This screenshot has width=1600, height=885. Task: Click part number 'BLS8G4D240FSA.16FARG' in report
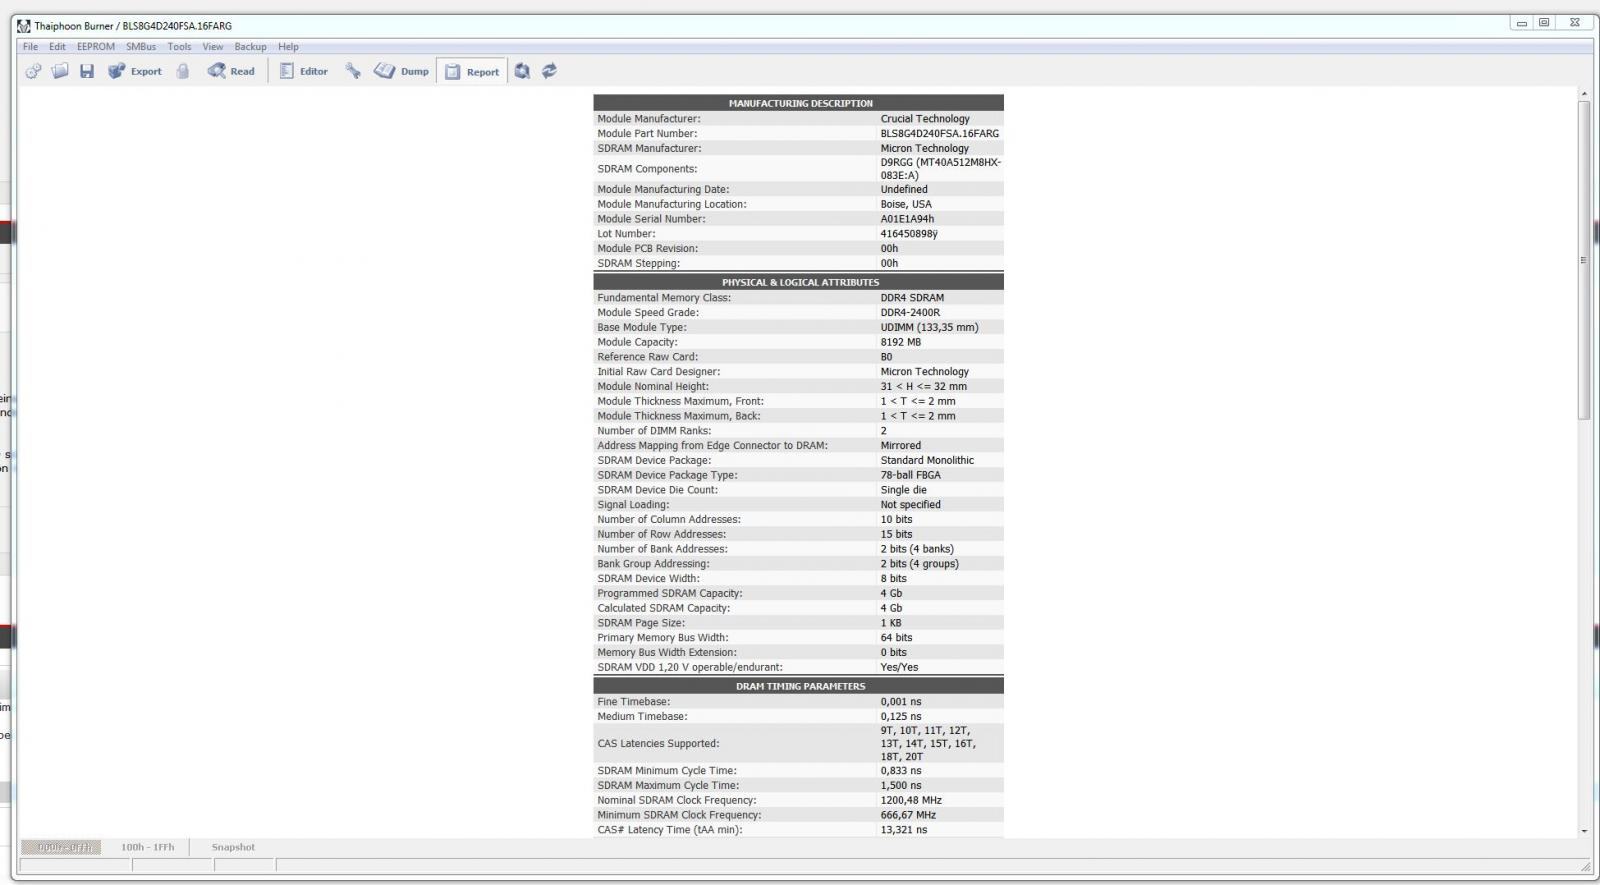tap(939, 133)
